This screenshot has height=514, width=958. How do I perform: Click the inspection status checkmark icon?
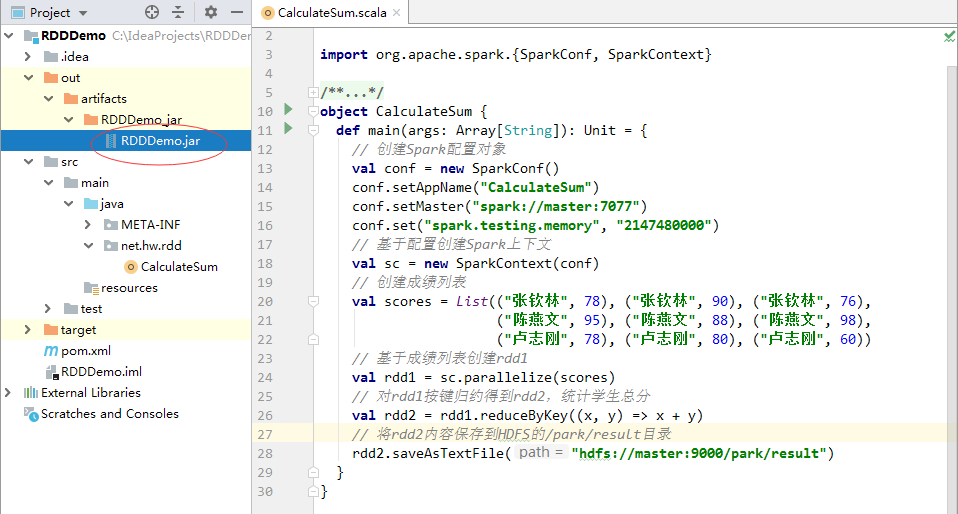pos(949,37)
